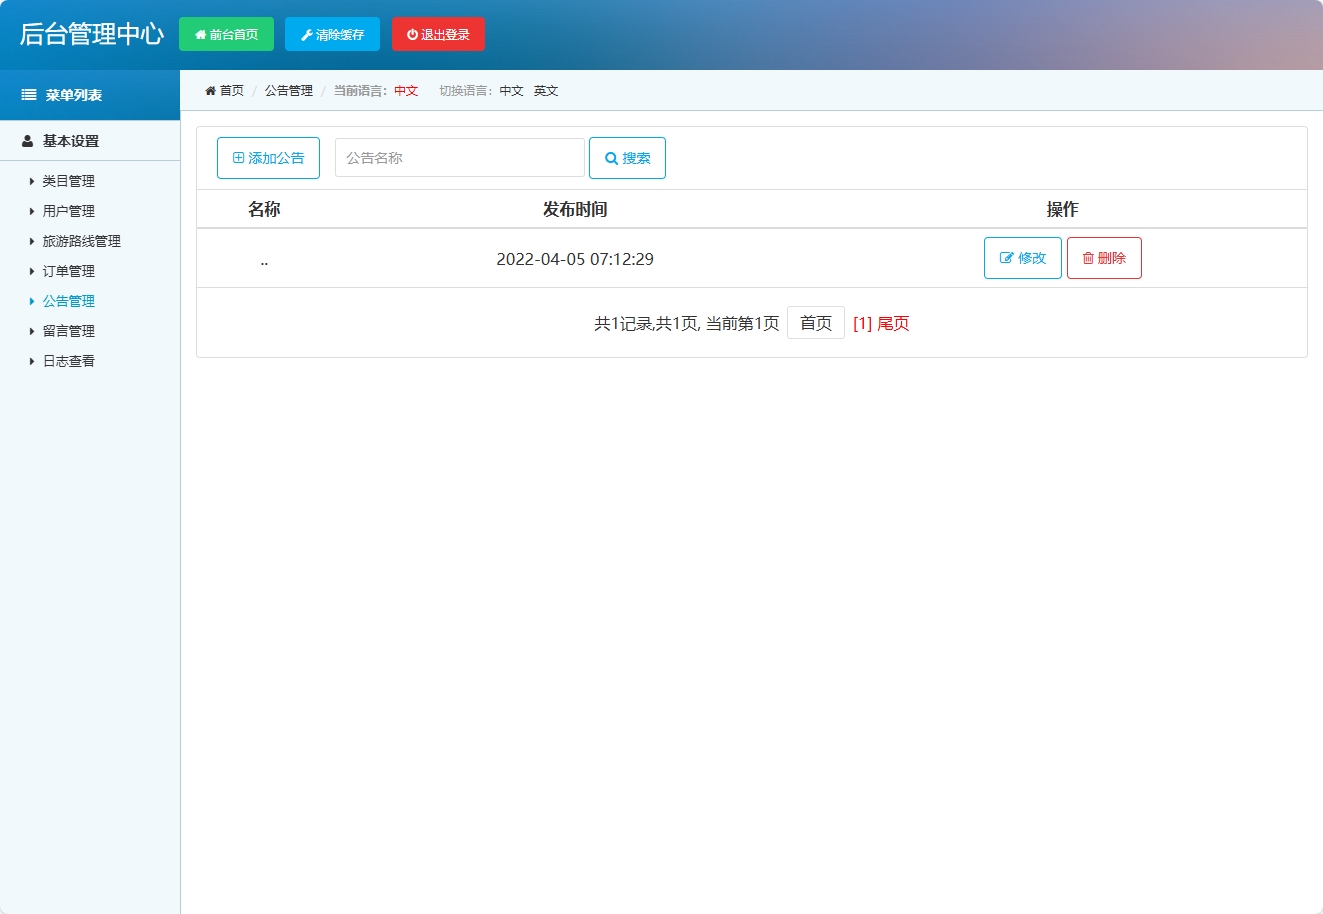Click the user icon next to 基本设置
This screenshot has width=1323, height=914.
pos(27,140)
